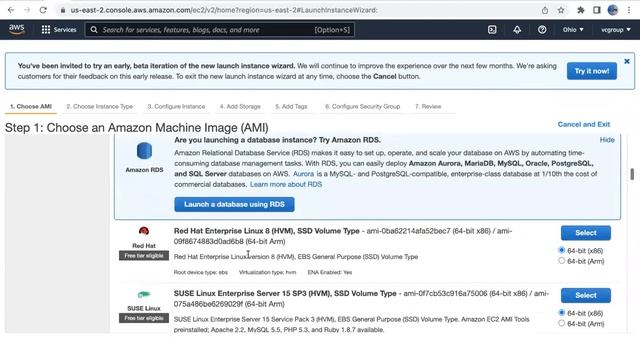Go back with the browser back arrow
The image size is (640, 360).
pos(11,10)
